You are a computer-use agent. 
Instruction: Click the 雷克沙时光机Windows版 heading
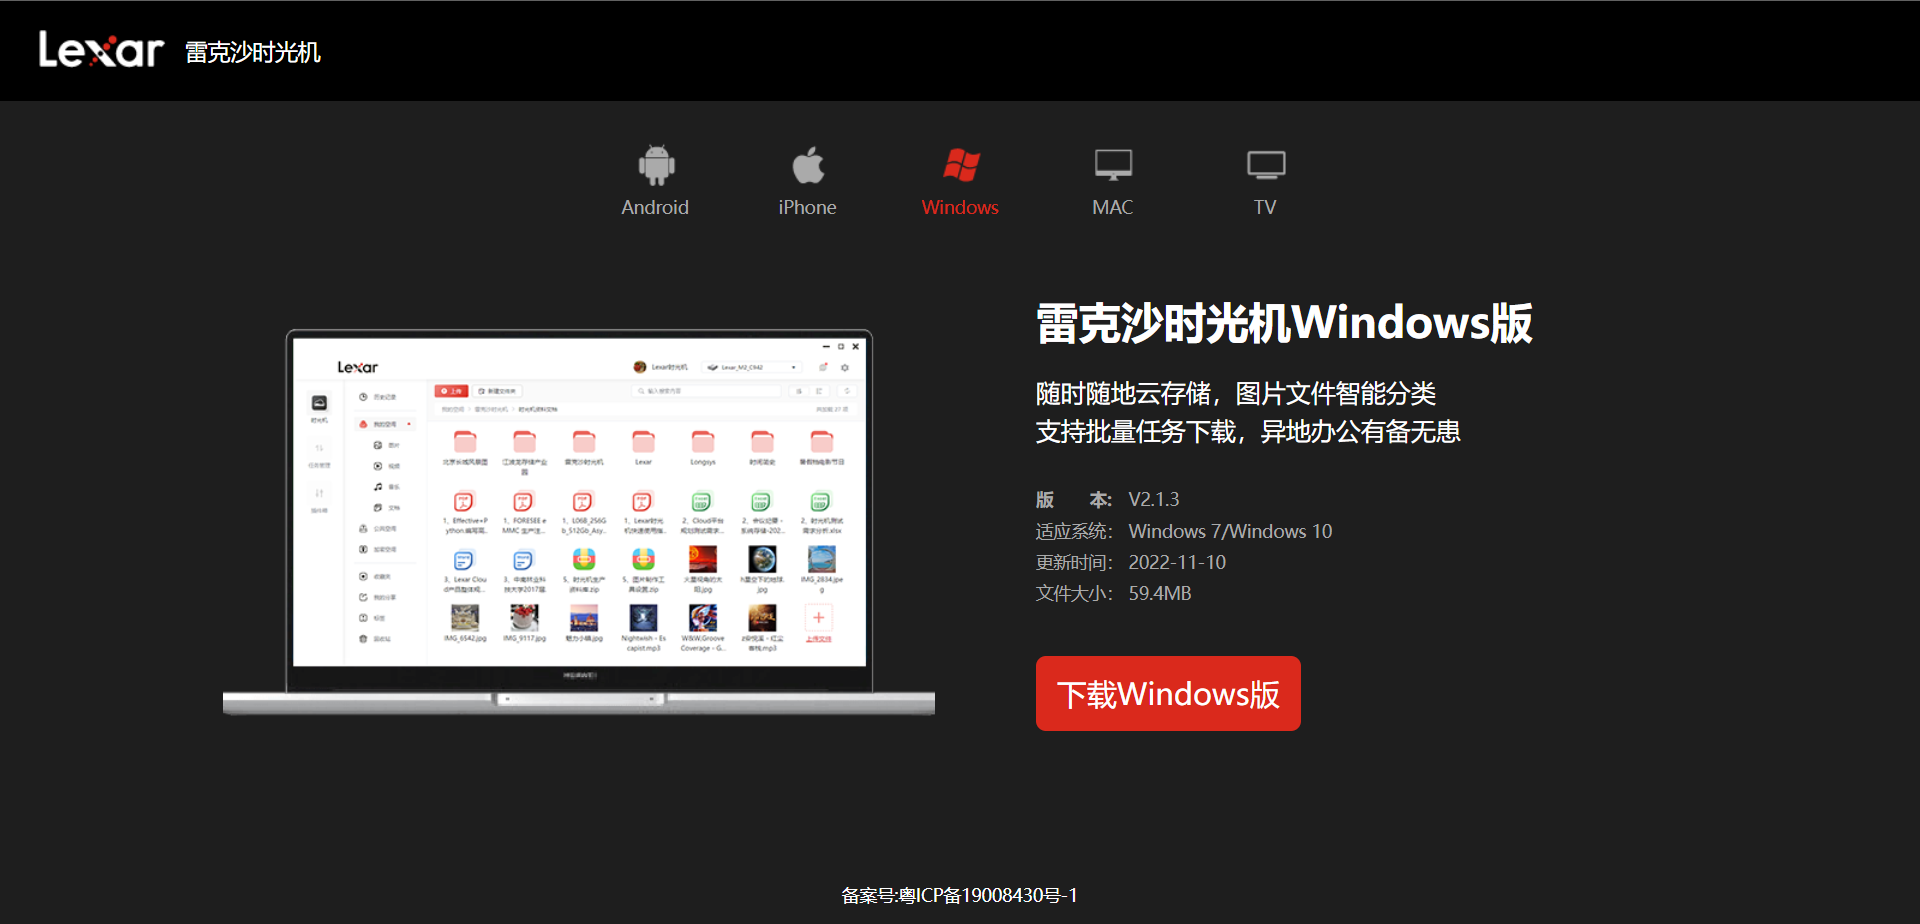click(1284, 323)
